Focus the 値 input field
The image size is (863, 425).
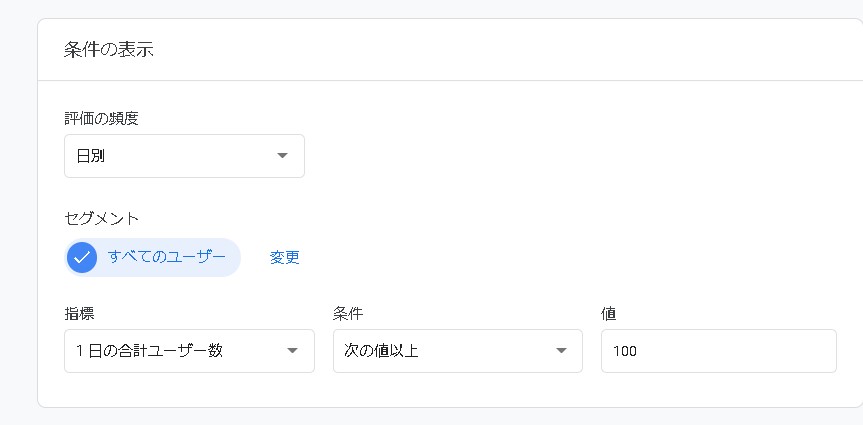click(718, 351)
